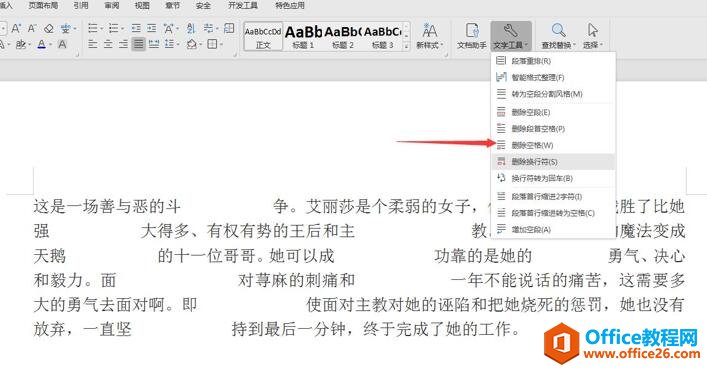Click the character shading A icon
This screenshot has width=707, height=371.
click(x=62, y=44)
